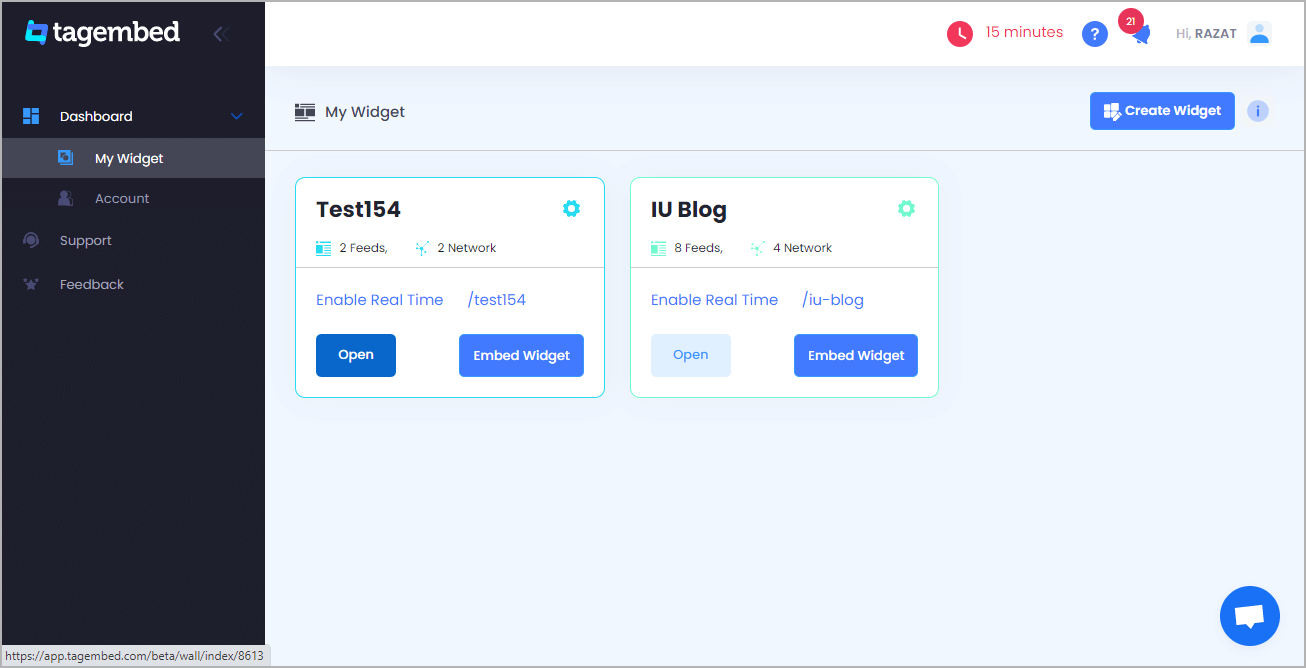Open the Feedback menu item

(92, 284)
